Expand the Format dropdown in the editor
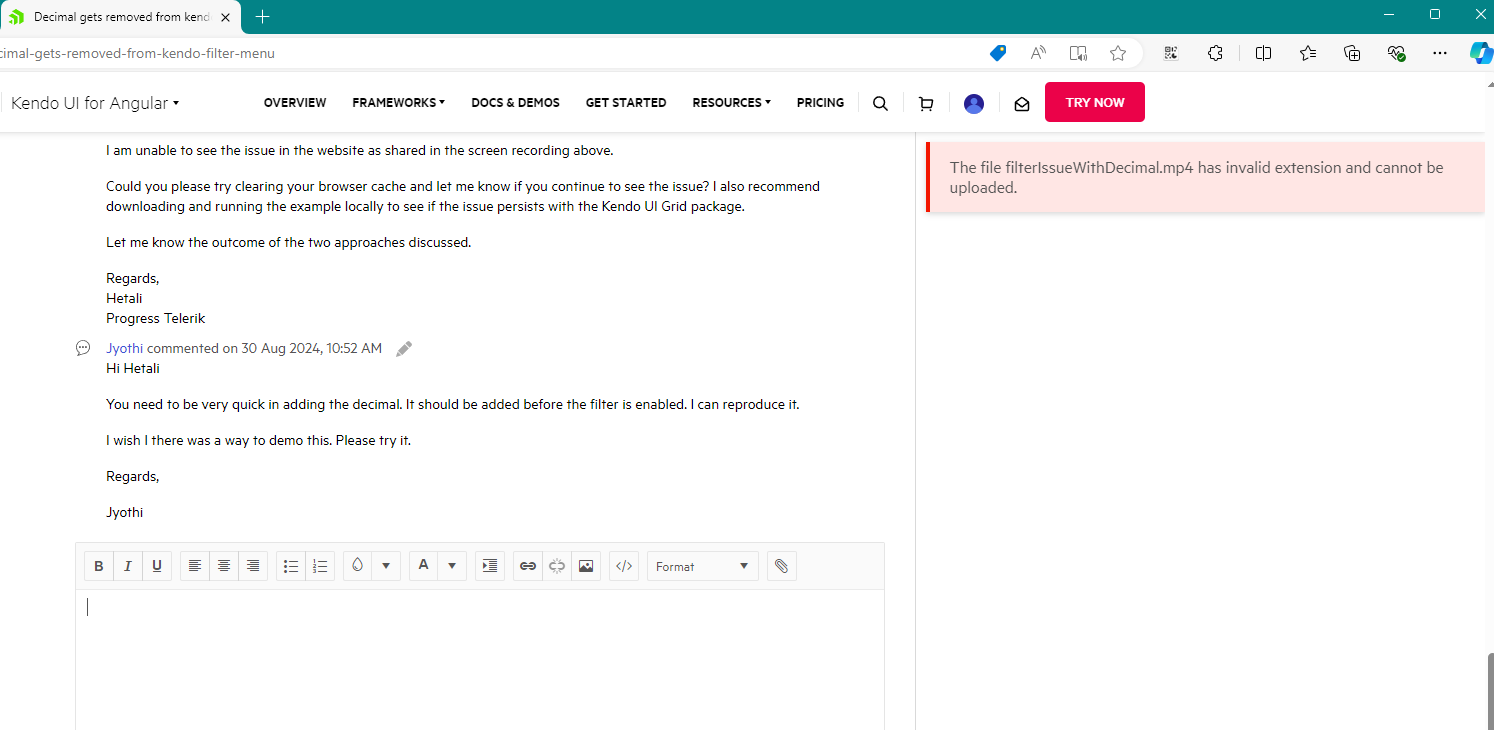The height and width of the screenshot is (730, 1494). 703,566
